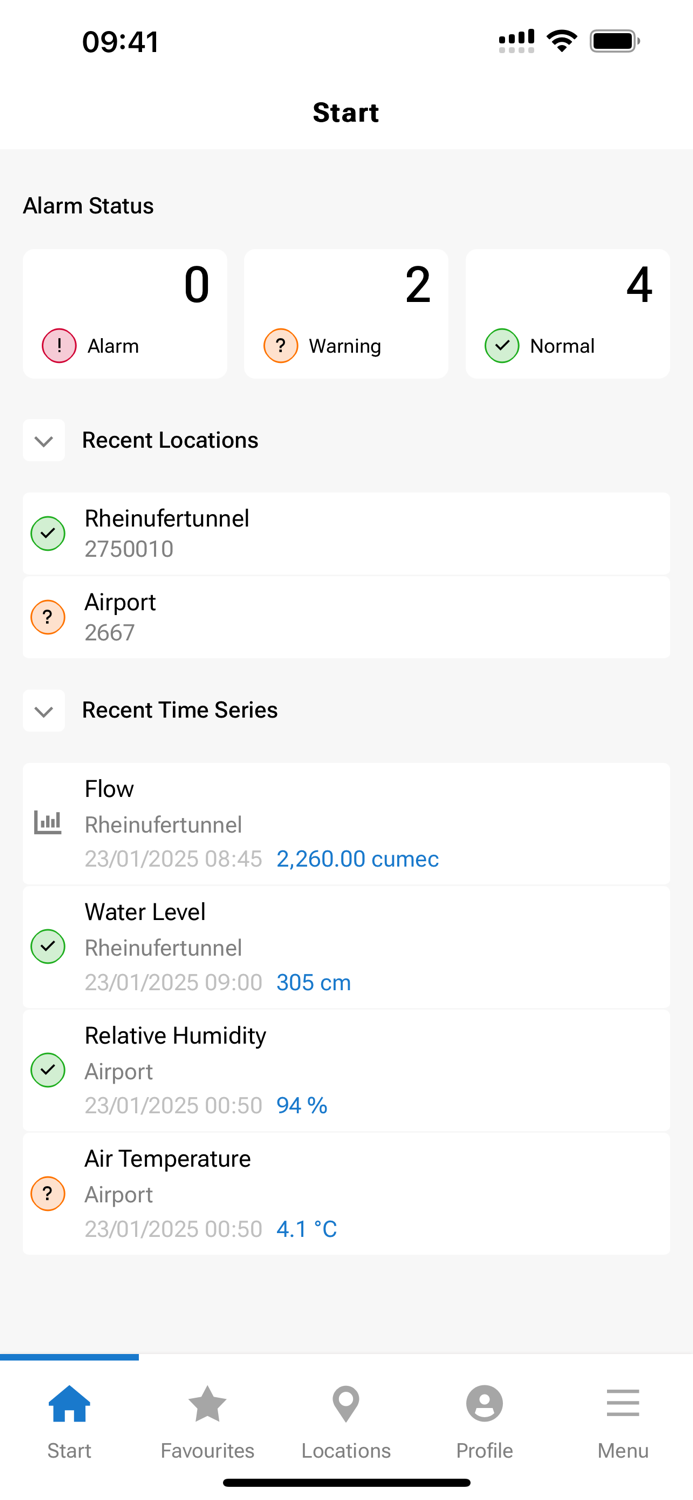
Task: Tap the Water Level status icon
Action: pyautogui.click(x=48, y=946)
